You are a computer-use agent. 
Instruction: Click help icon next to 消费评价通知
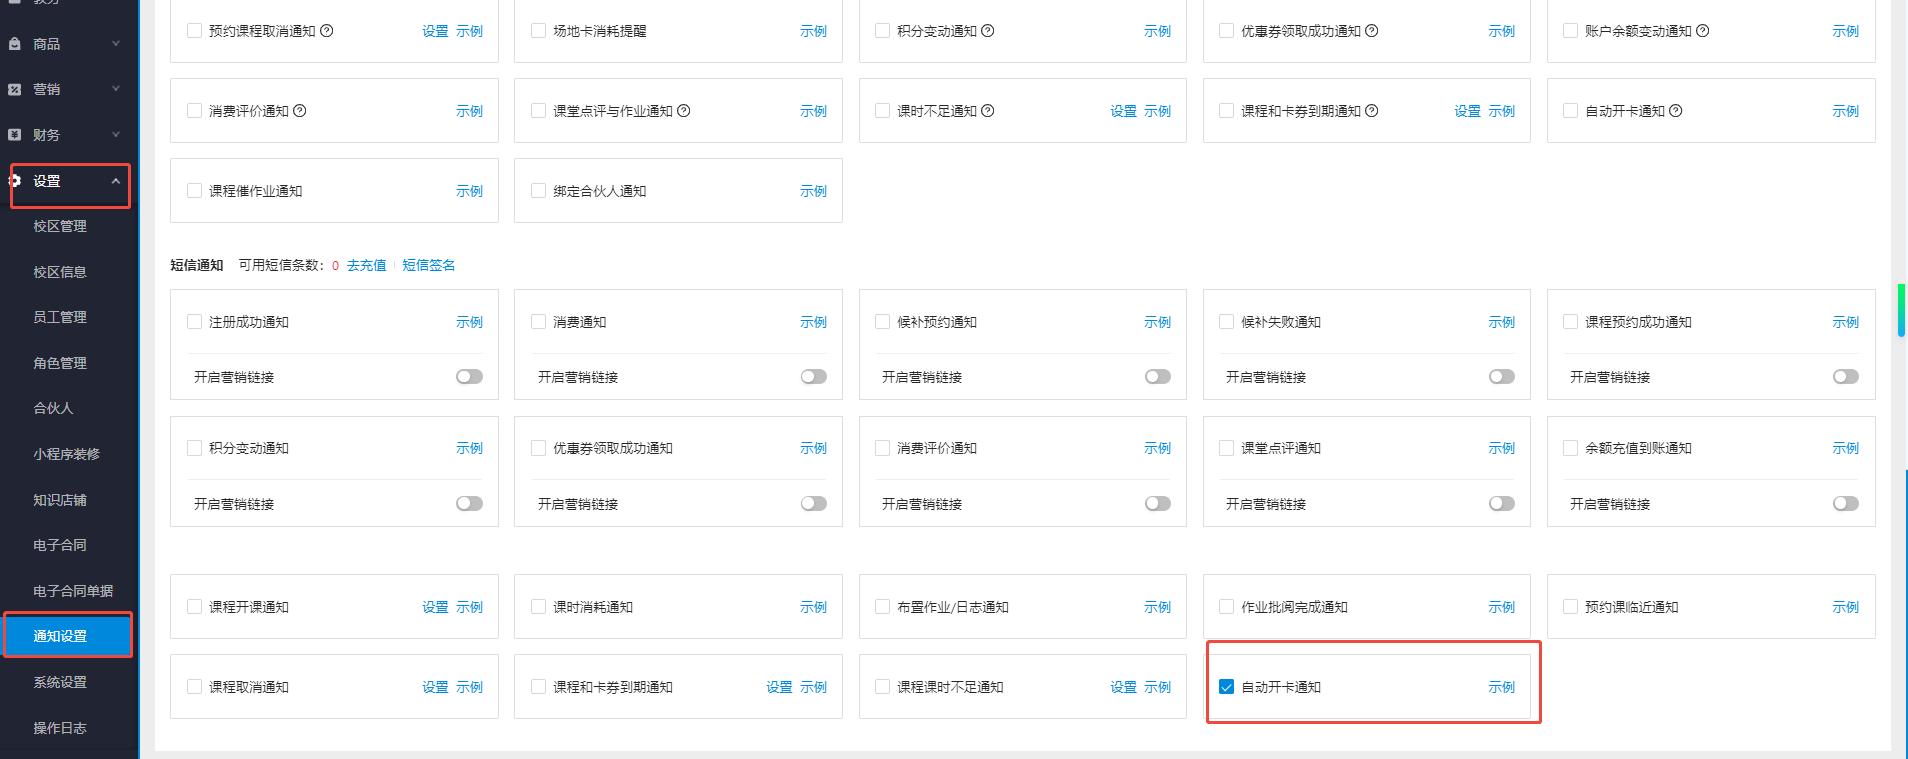[x=299, y=111]
